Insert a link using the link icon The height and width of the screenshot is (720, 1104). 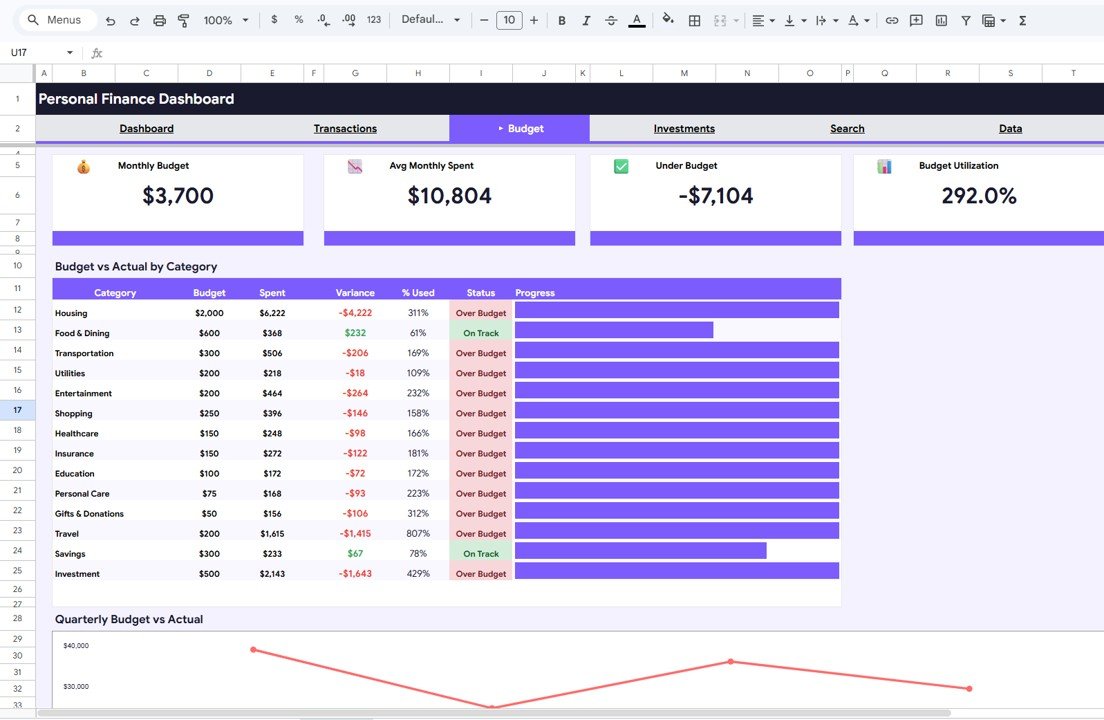(x=891, y=20)
